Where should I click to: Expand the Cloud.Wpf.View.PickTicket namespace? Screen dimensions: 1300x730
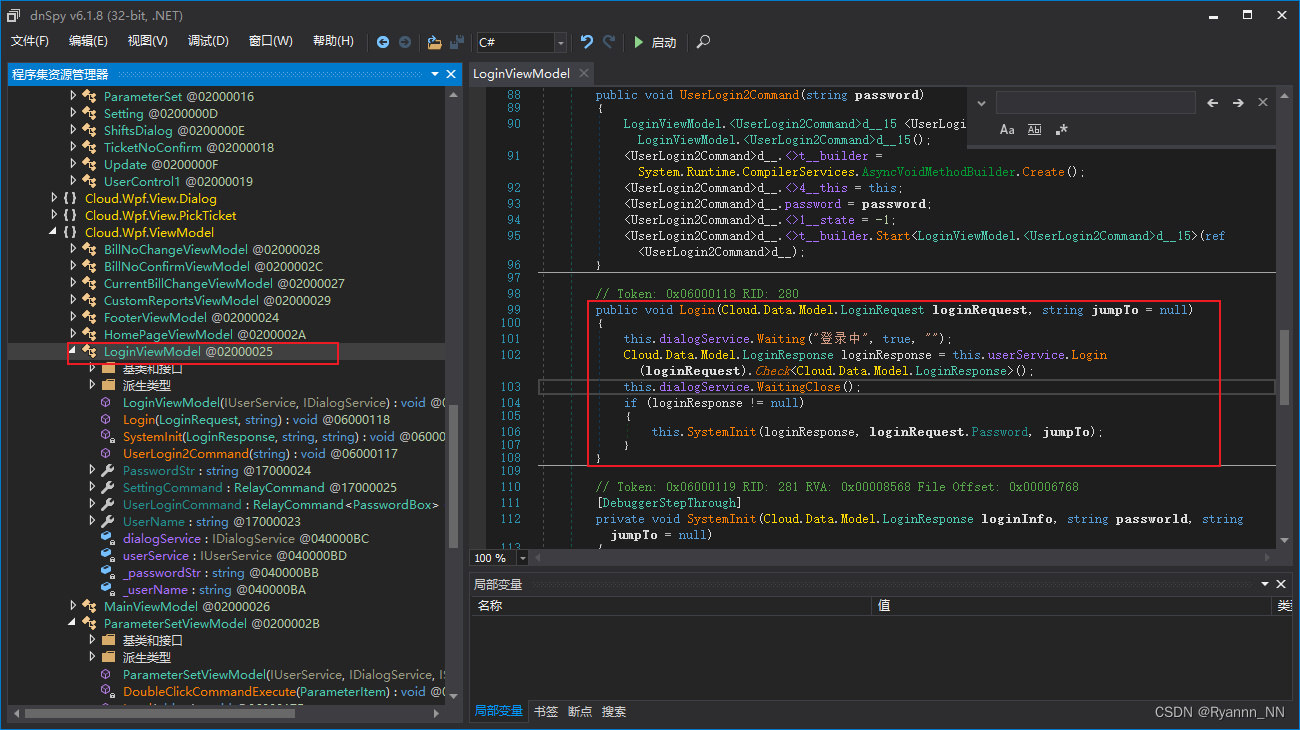pos(54,215)
